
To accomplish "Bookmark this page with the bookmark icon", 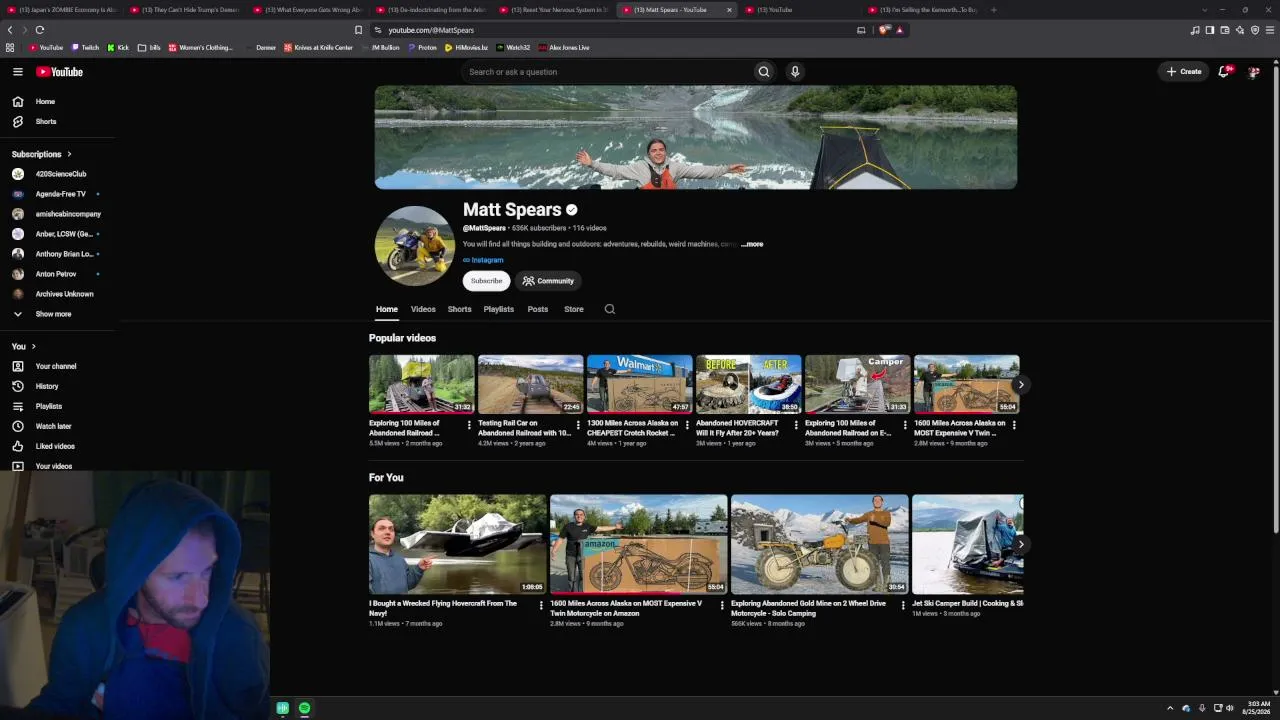I will (x=359, y=30).
